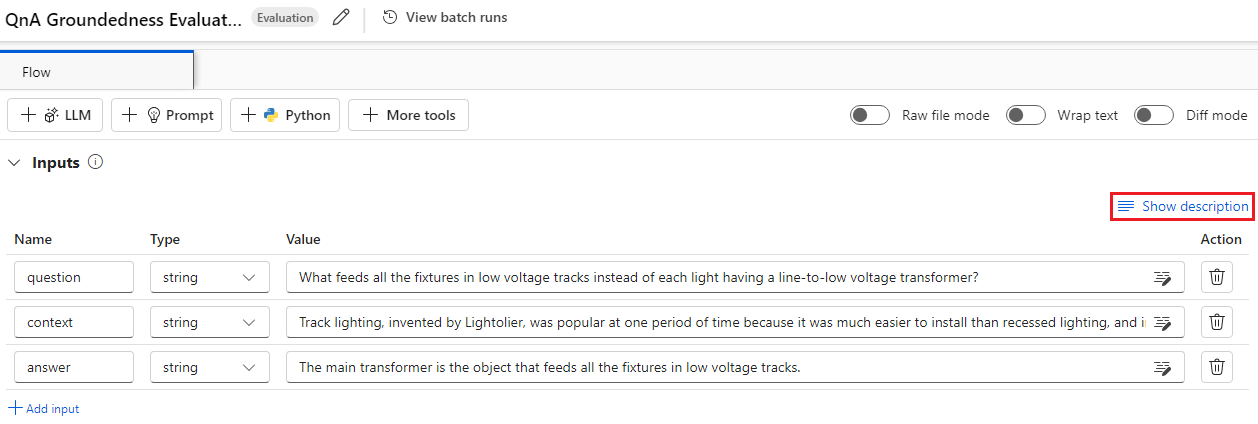Image resolution: width=1258 pixels, height=424 pixels.
Task: Delete the context input row
Action: tap(1216, 322)
